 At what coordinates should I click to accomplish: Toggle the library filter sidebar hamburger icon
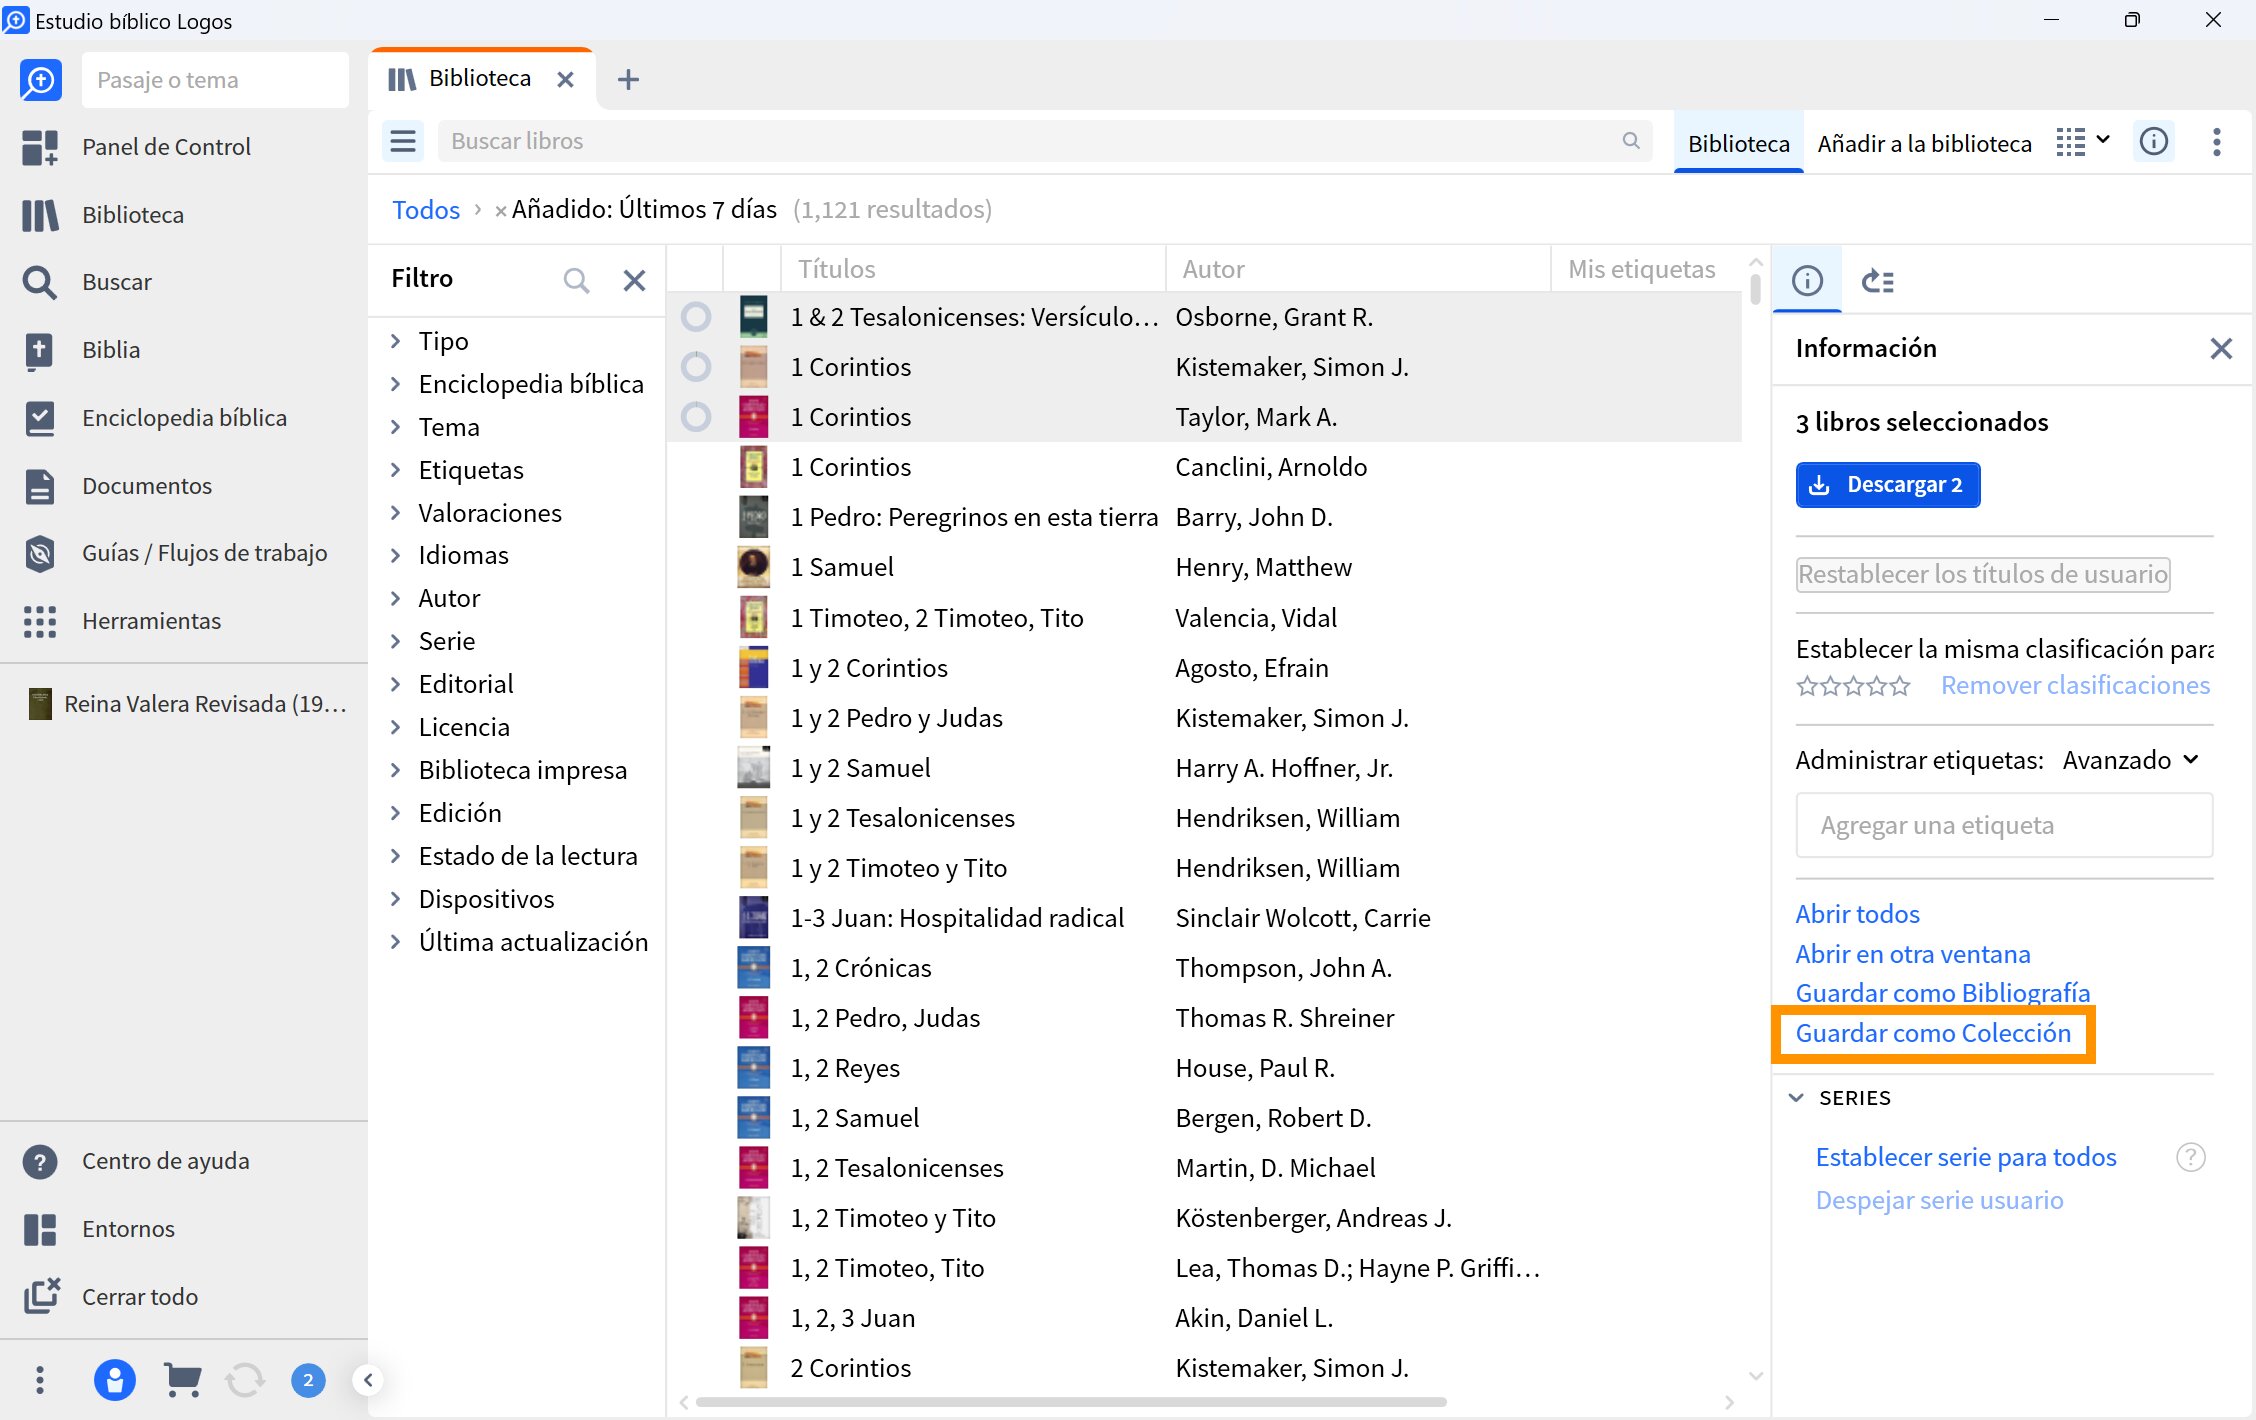pos(403,141)
